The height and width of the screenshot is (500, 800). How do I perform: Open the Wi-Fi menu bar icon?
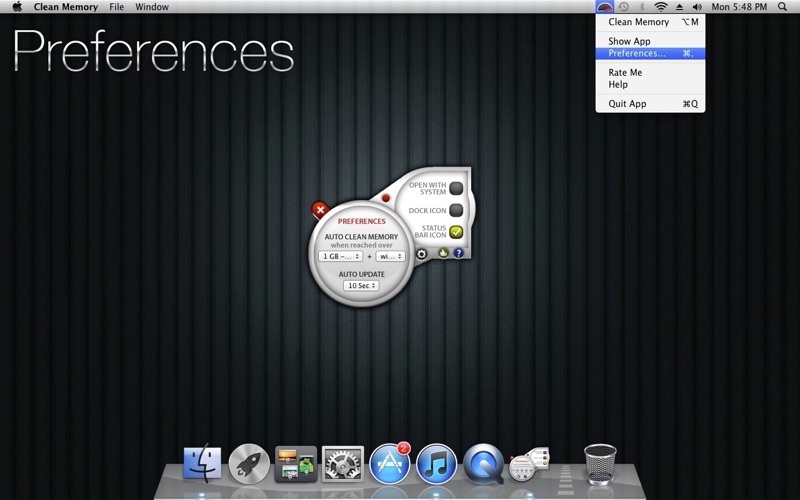[661, 7]
